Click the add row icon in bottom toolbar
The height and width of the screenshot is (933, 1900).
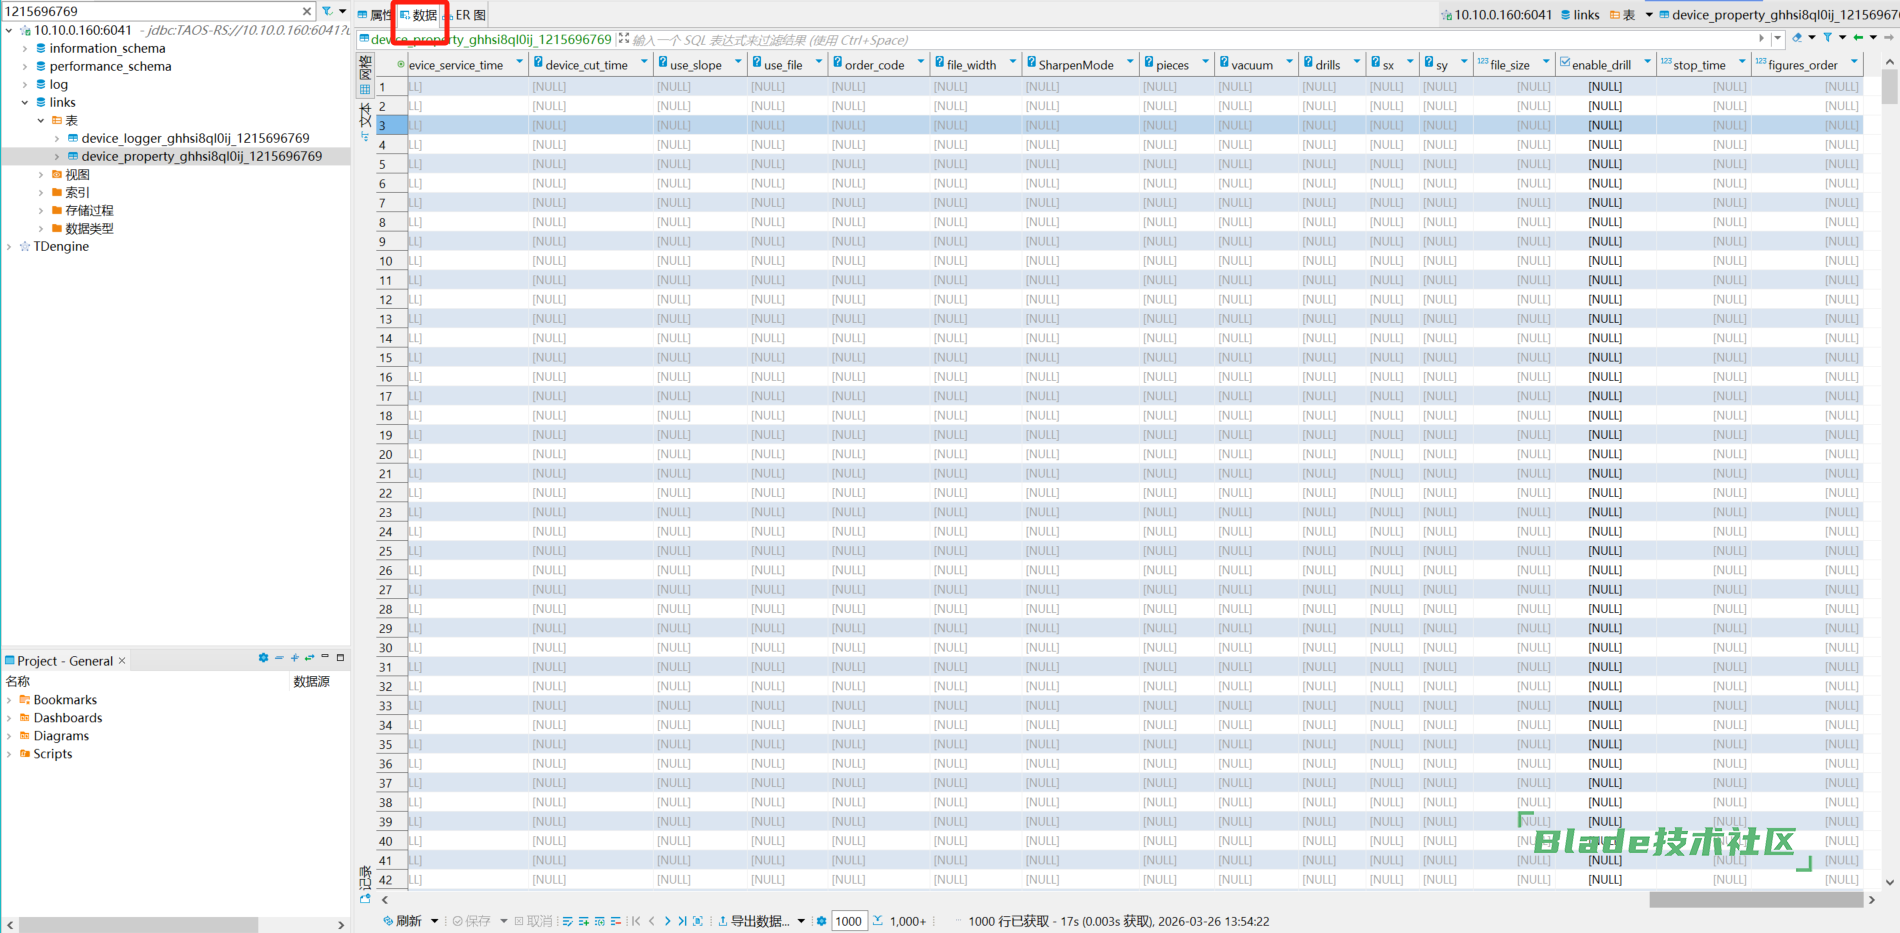tap(584, 921)
